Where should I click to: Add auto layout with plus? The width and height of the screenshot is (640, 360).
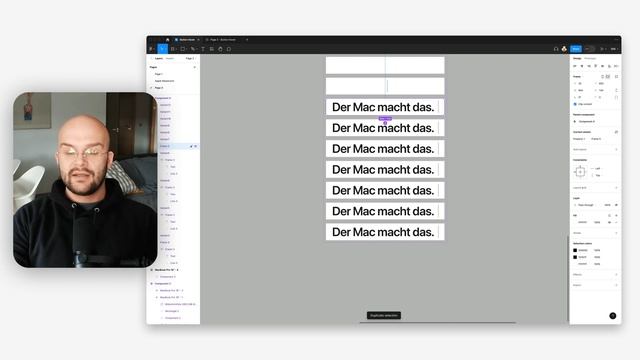click(x=616, y=149)
